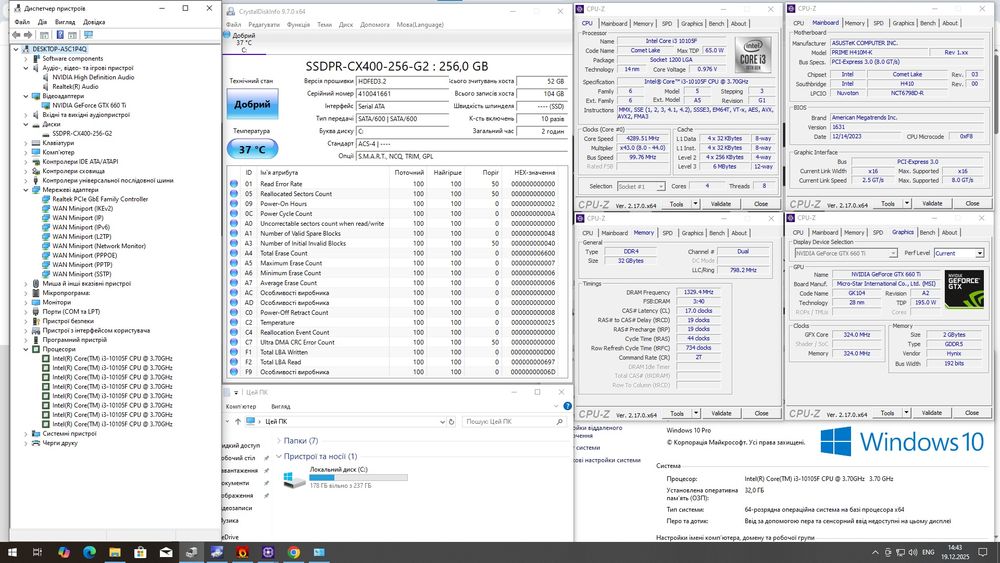Open the Вигляд tab in This PC window
Image resolution: width=1000 pixels, height=563 pixels.
coord(281,406)
